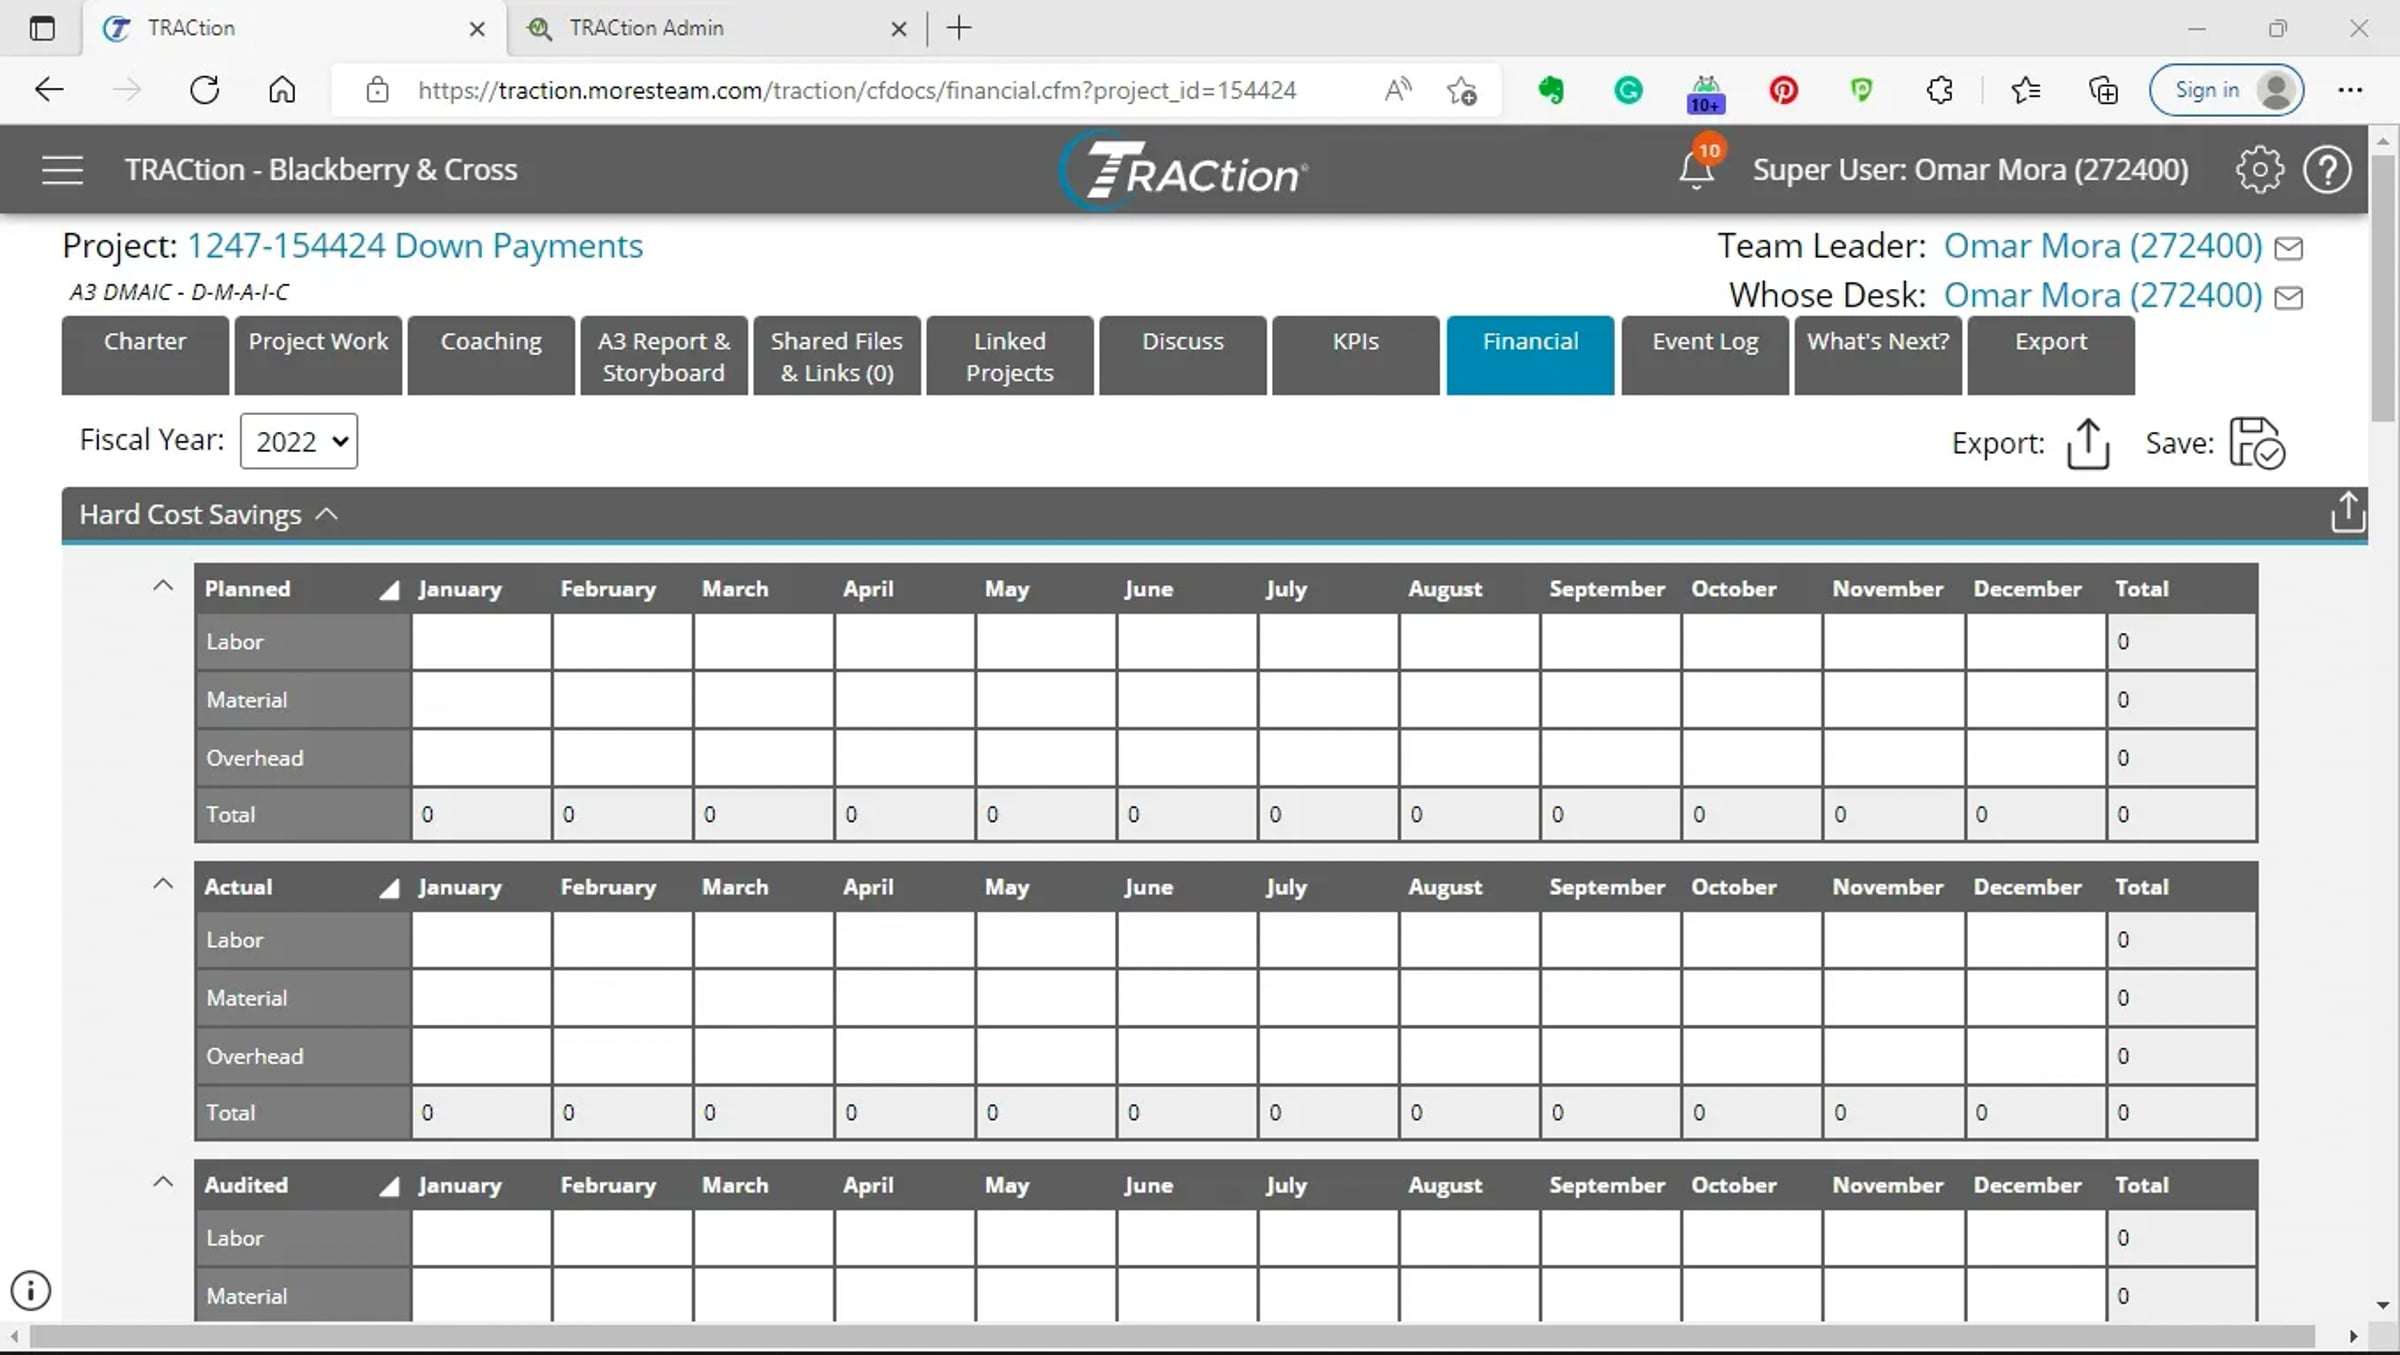The image size is (2400, 1355).
Task: Open project link 1247-154424 Down Payments
Action: 415,246
